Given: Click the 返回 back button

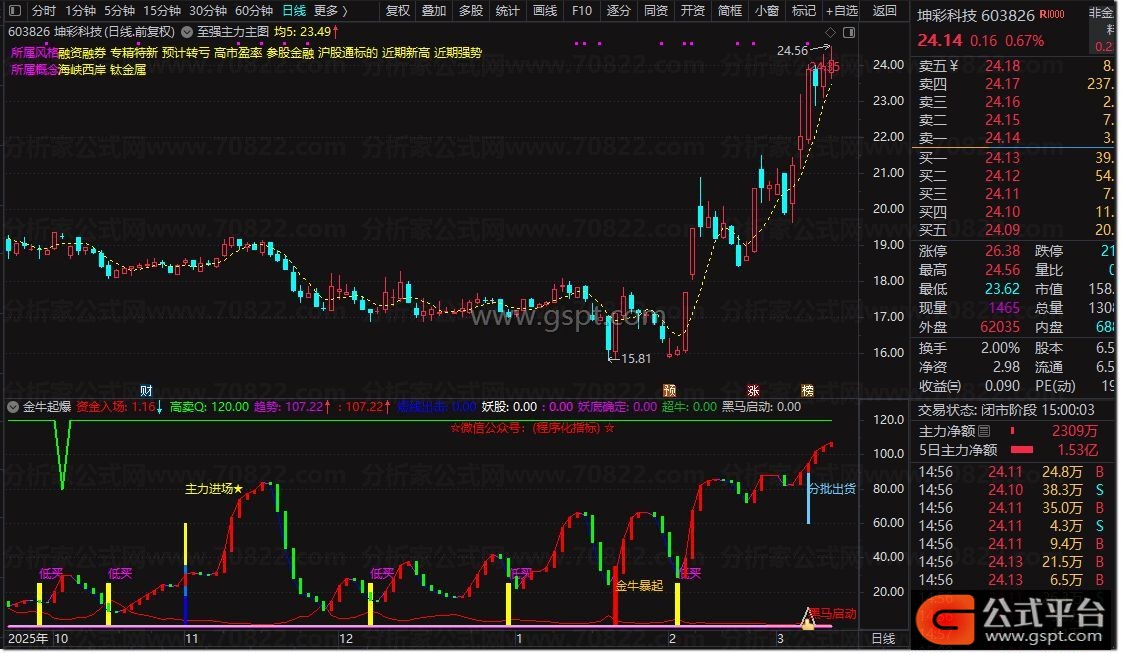Looking at the screenshot, I should (x=884, y=11).
